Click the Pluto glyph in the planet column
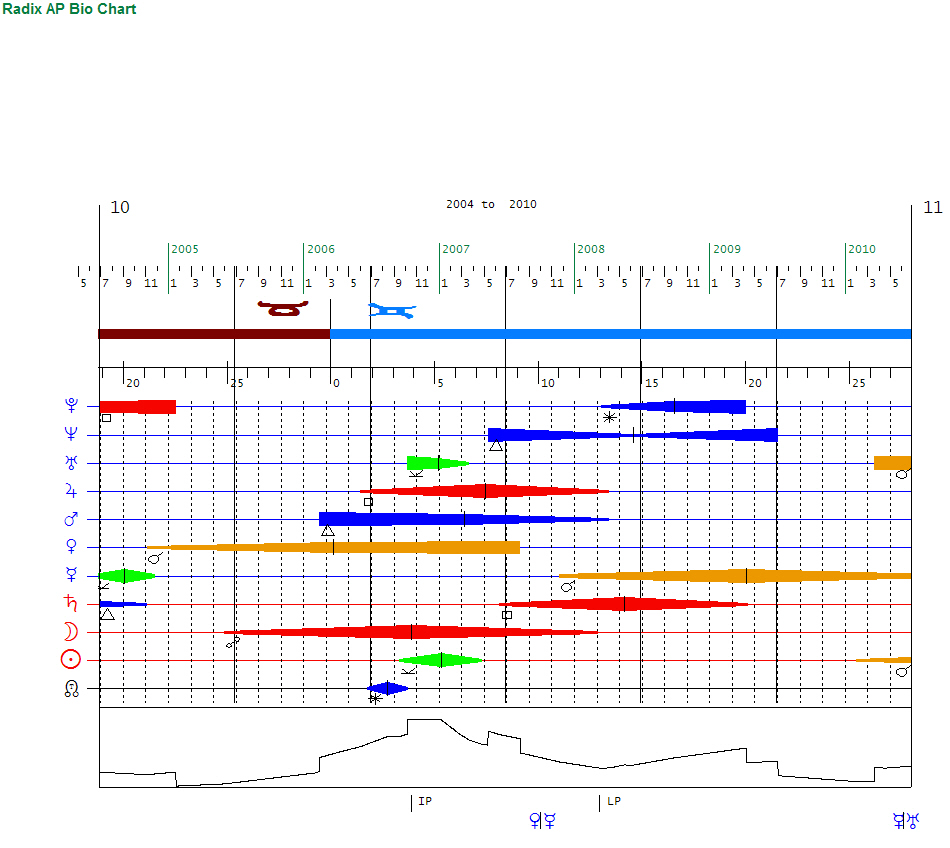 (71, 406)
